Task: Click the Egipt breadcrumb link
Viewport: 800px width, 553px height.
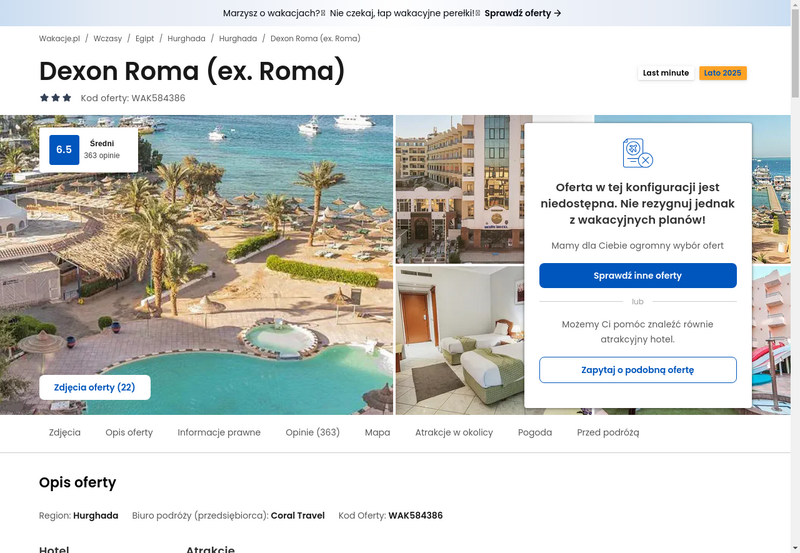Action: [144, 38]
